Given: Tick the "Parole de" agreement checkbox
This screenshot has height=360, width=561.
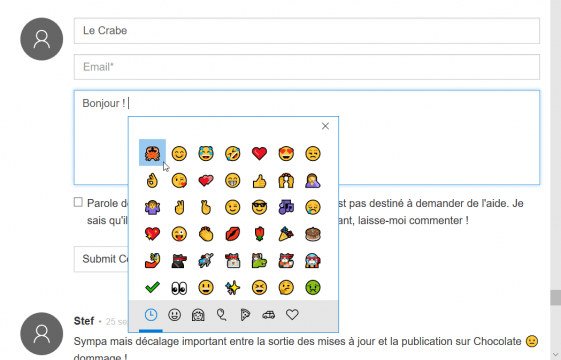Looking at the screenshot, I should click(78, 202).
